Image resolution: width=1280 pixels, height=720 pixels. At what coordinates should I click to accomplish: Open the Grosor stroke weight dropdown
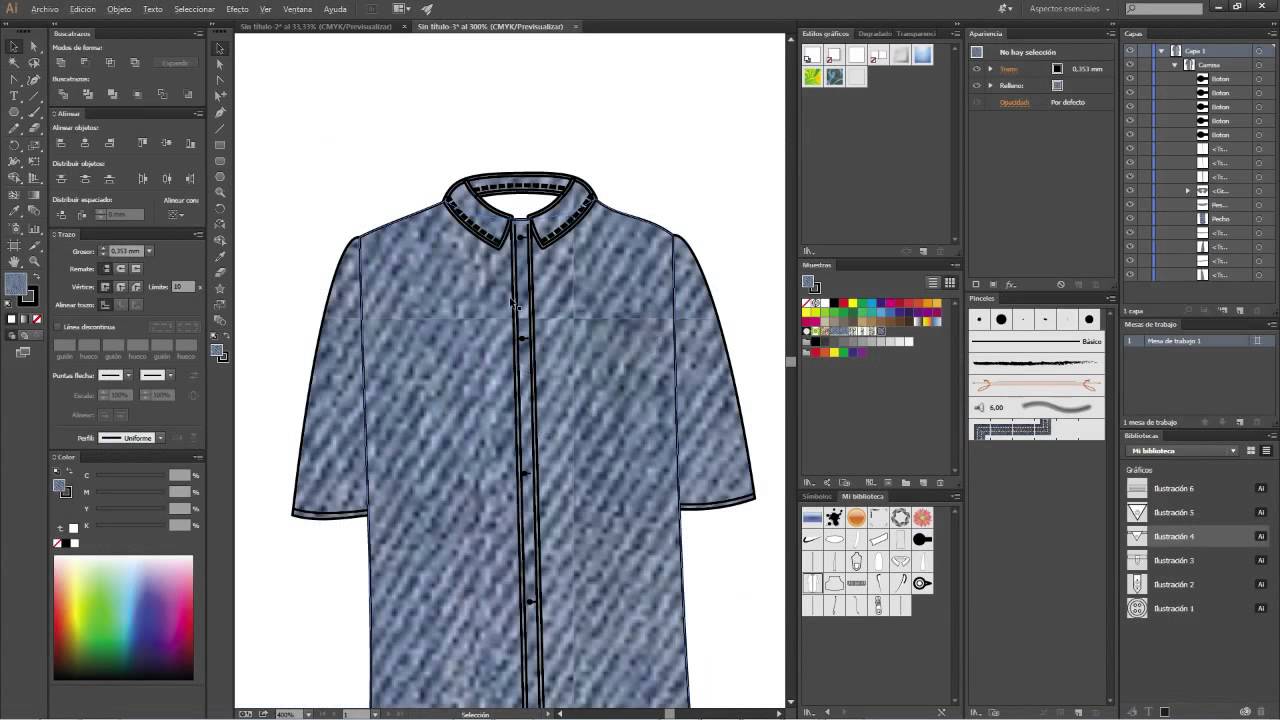pyautogui.click(x=149, y=251)
